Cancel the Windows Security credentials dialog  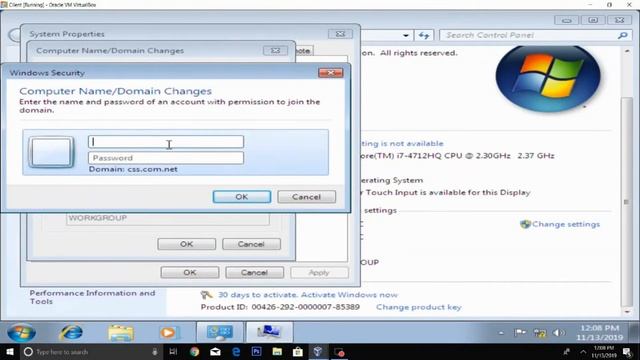coord(307,197)
